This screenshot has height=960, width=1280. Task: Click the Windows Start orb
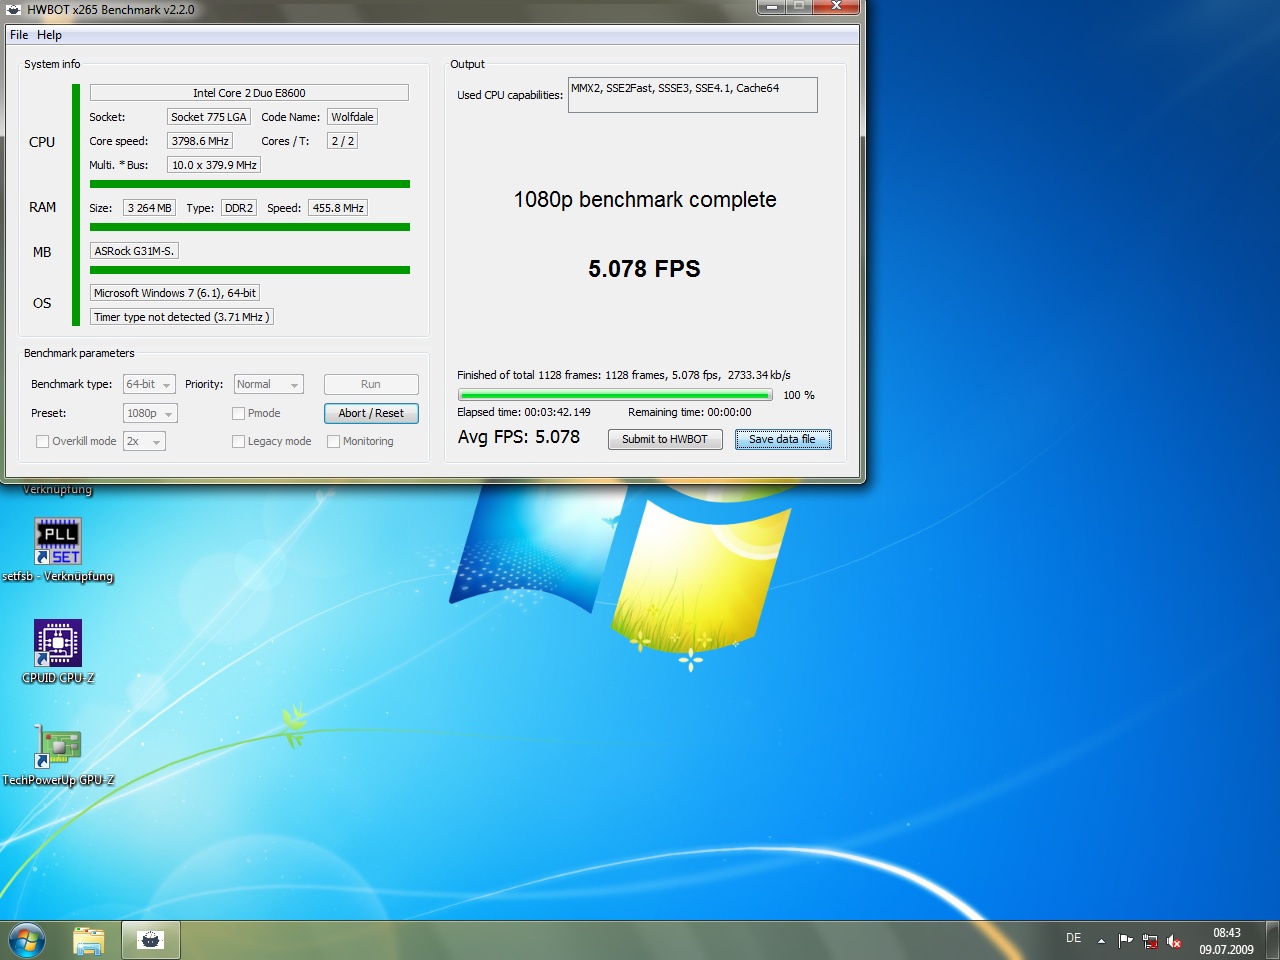27,940
